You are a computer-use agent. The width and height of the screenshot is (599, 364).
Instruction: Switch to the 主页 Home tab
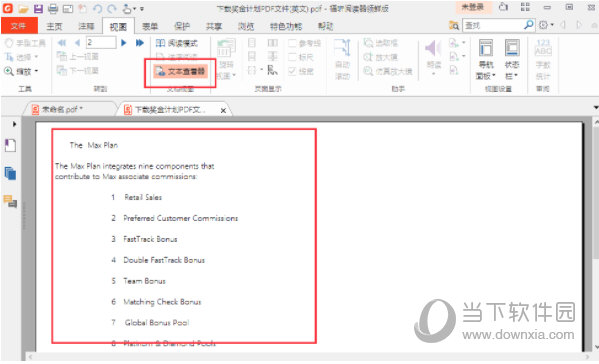[x=54, y=26]
